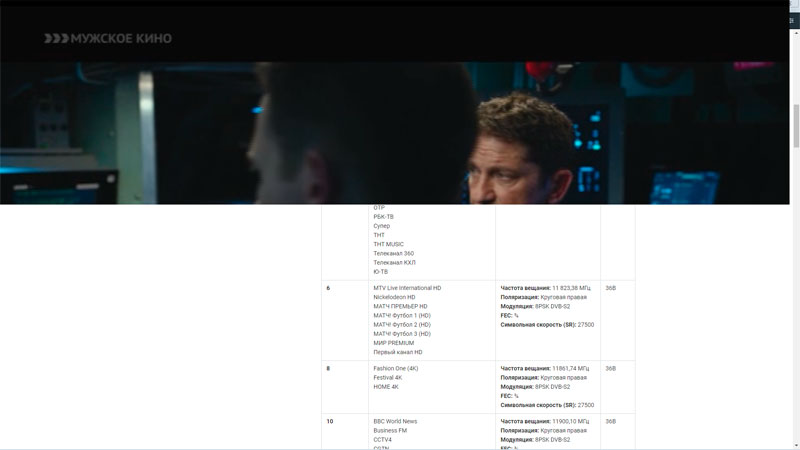
Task: Select Телеканал КХЛ in the list
Action: [393, 262]
